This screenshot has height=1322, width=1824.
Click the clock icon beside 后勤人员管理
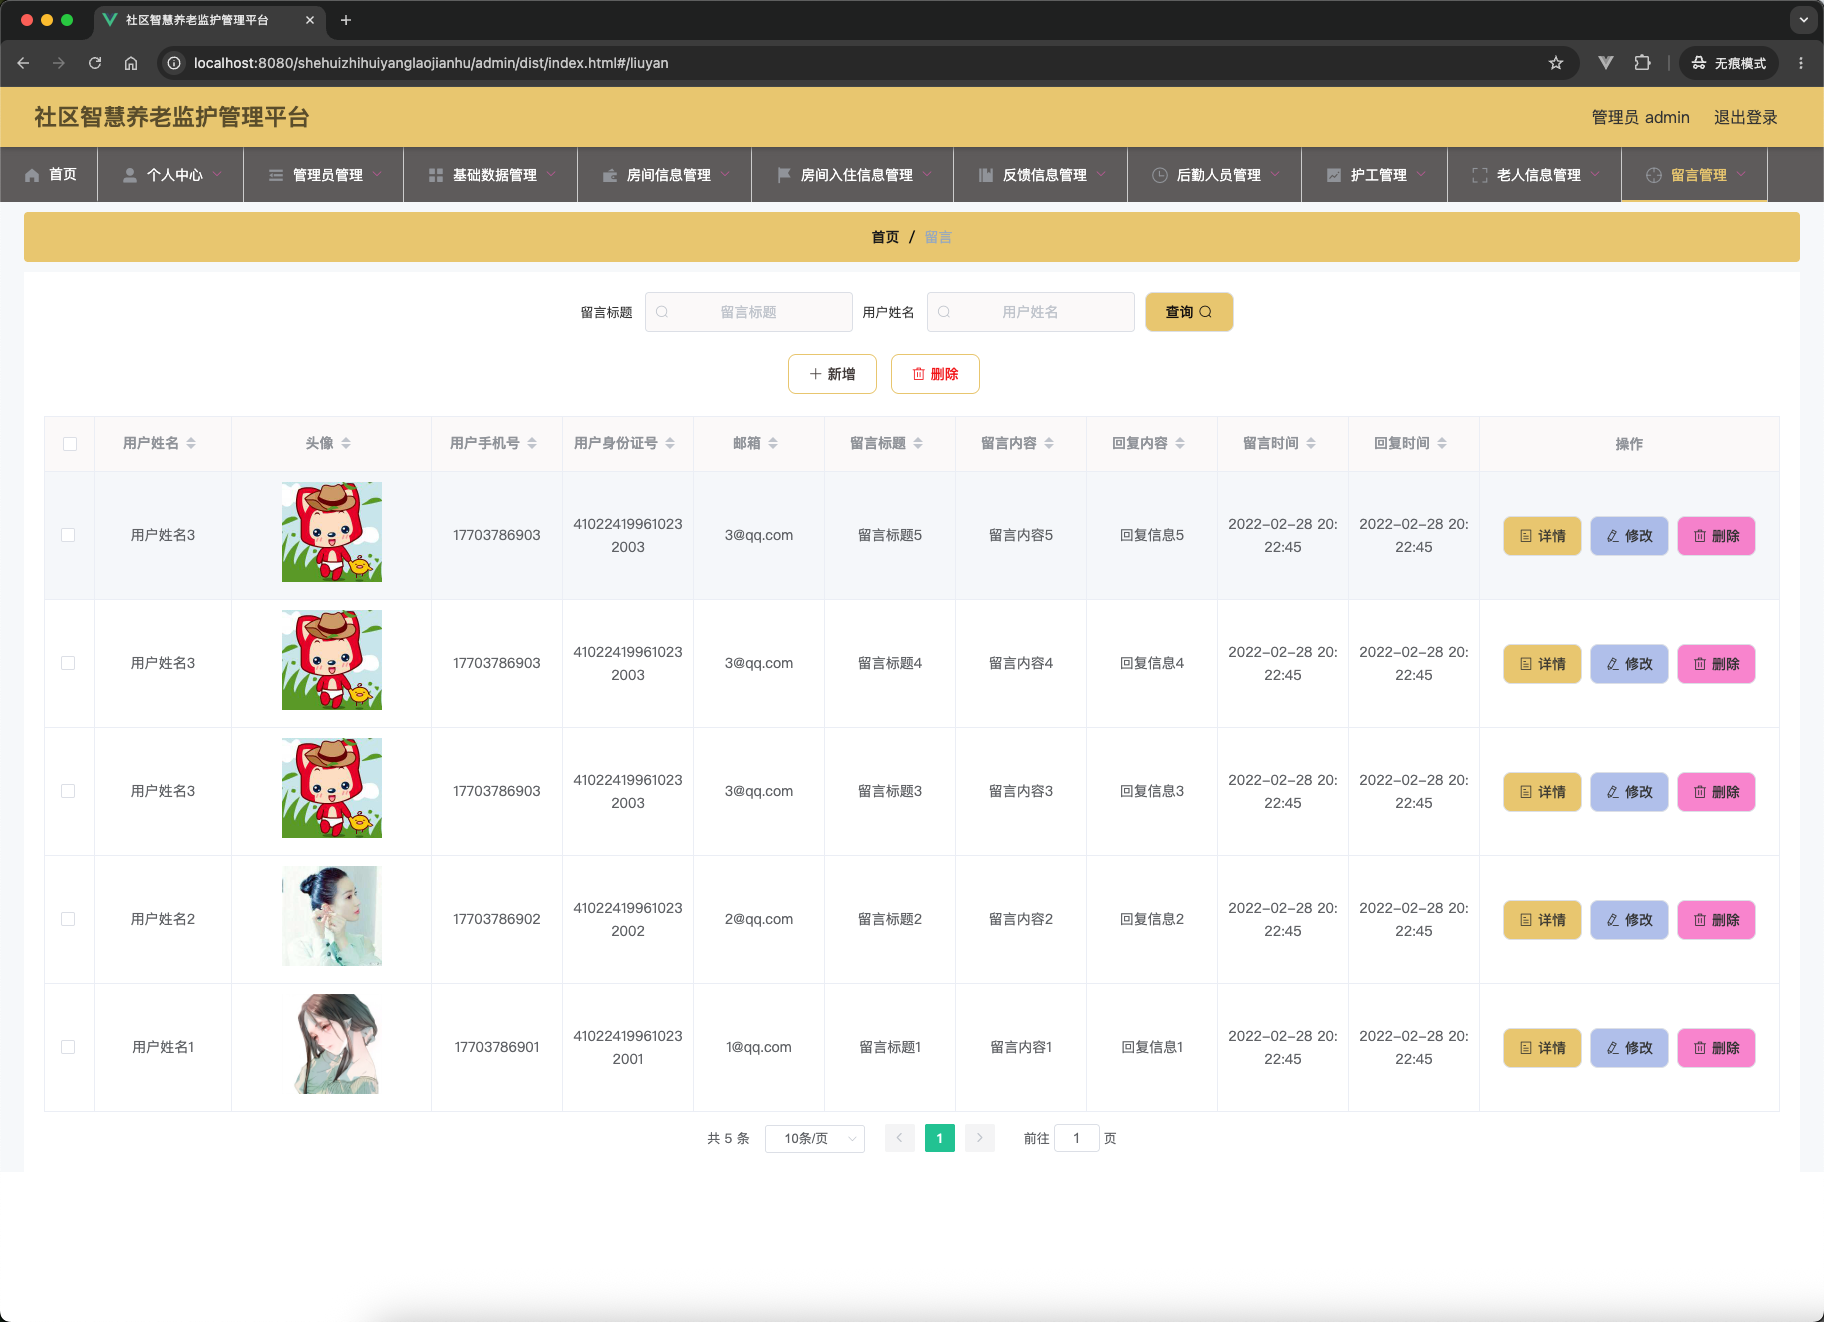(x=1160, y=175)
